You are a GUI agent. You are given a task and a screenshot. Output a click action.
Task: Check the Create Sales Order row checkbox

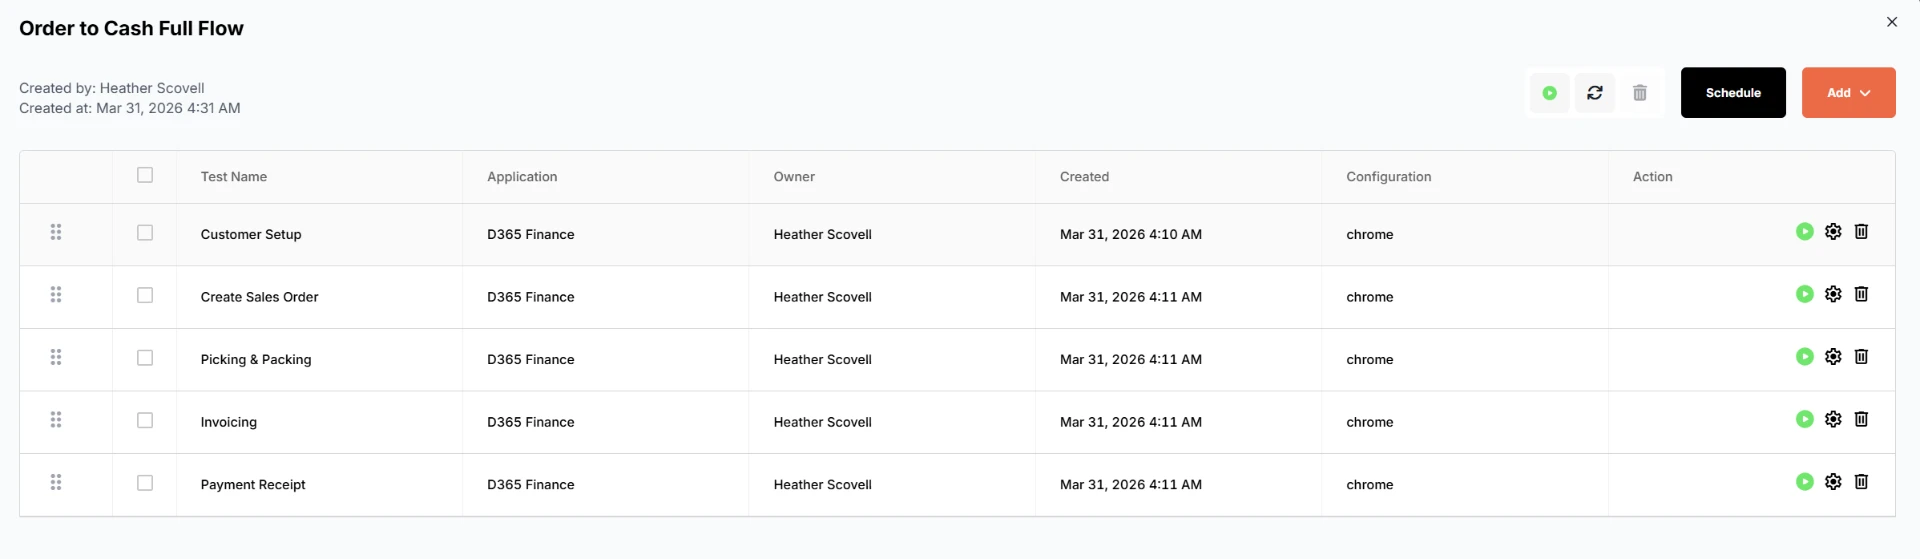(145, 295)
